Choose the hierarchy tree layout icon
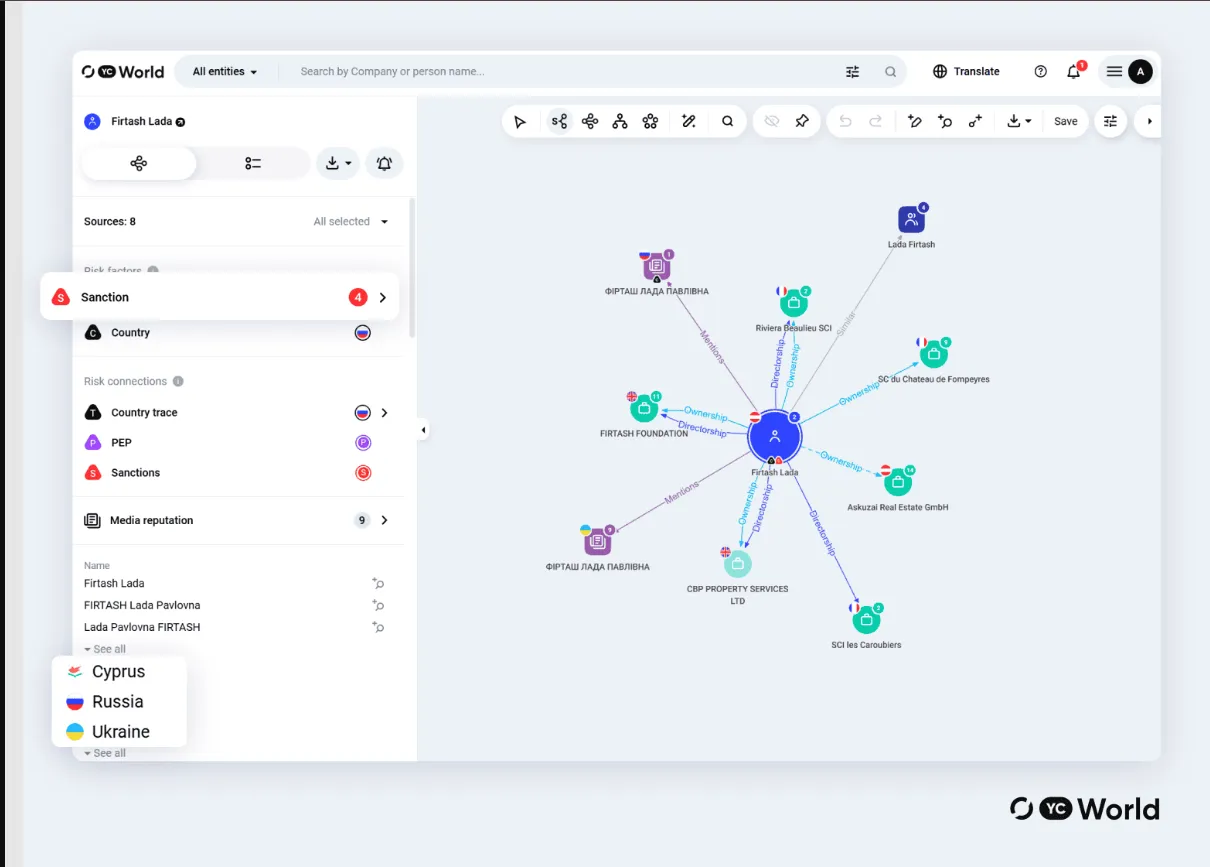 tap(620, 121)
